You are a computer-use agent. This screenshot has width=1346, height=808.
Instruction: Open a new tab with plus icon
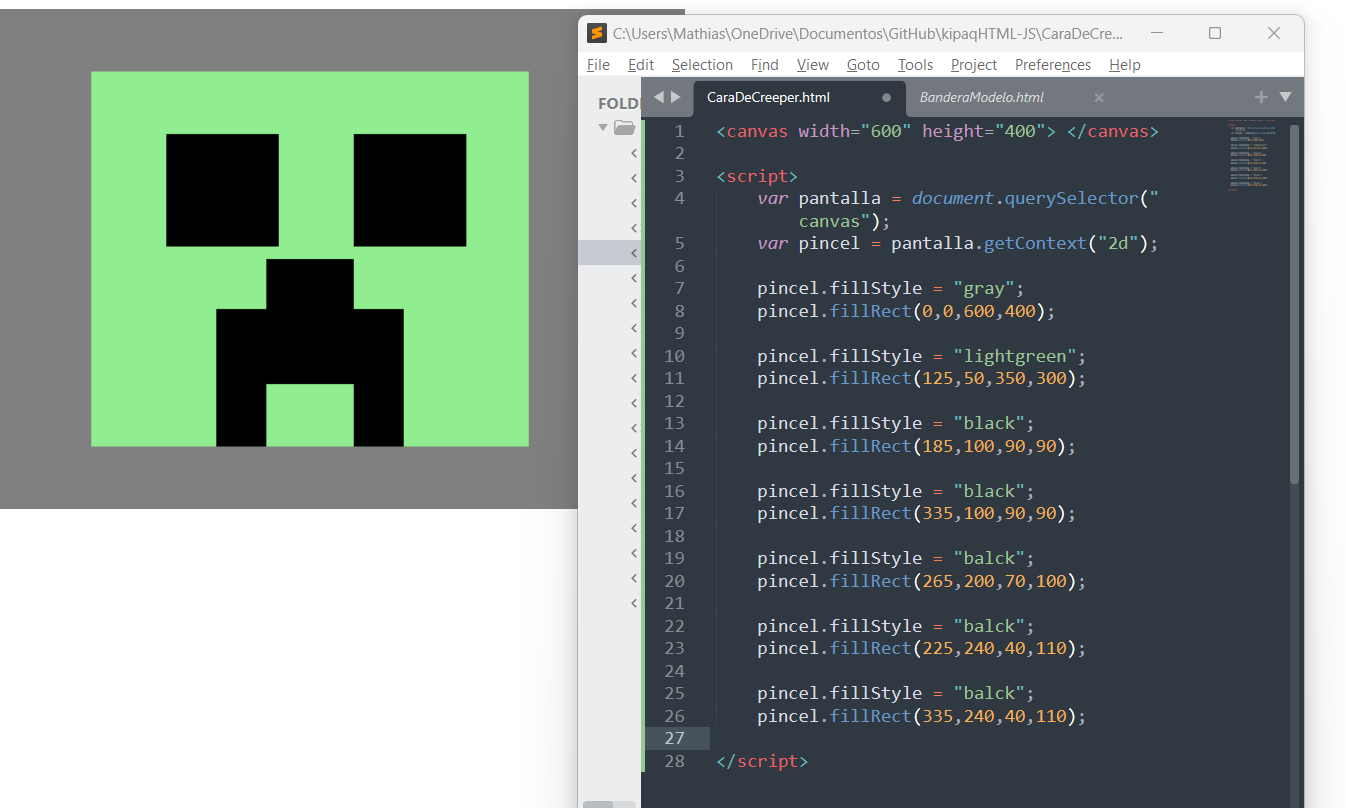click(x=1261, y=97)
